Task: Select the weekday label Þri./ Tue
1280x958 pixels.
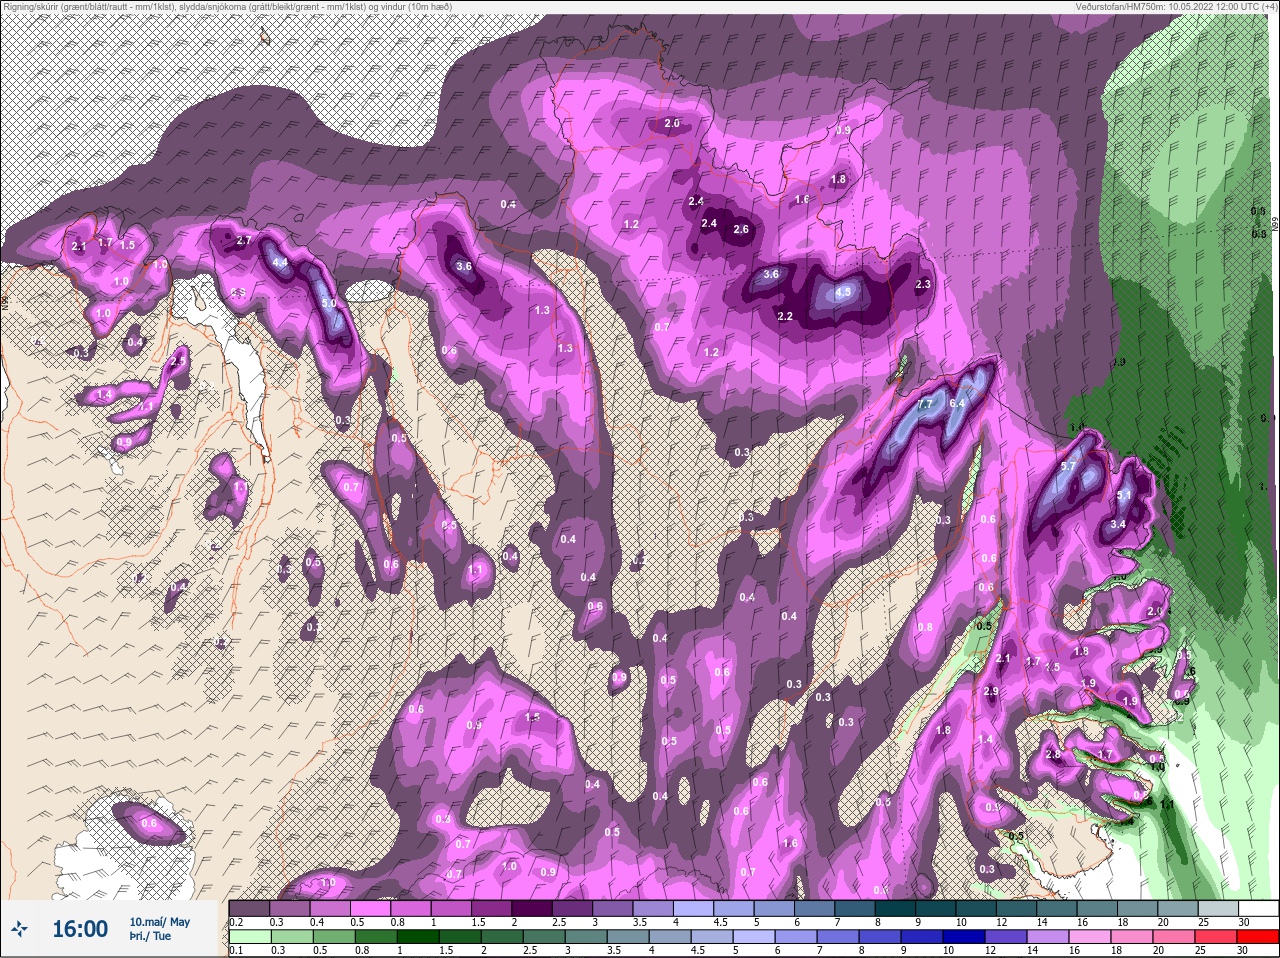Action: (150, 937)
